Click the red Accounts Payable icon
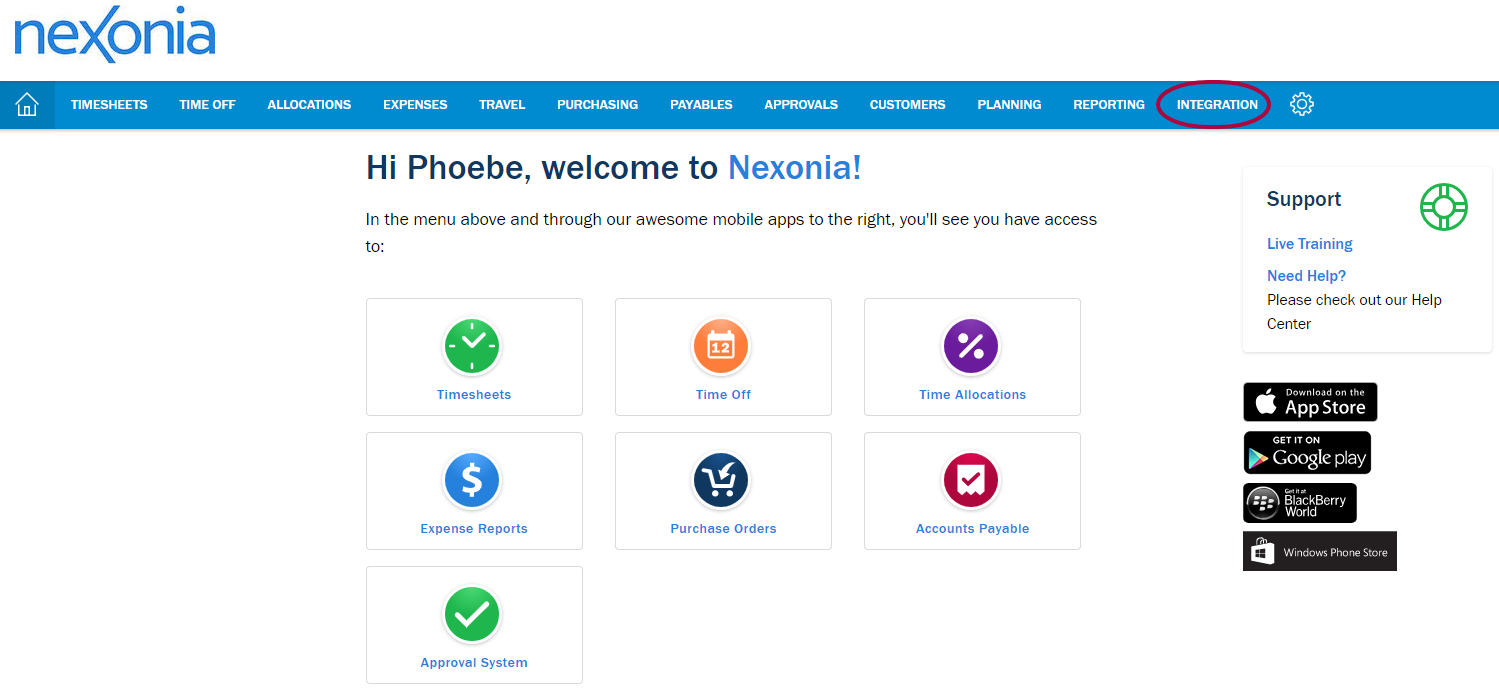The width and height of the screenshot is (1499, 696). [x=971, y=480]
